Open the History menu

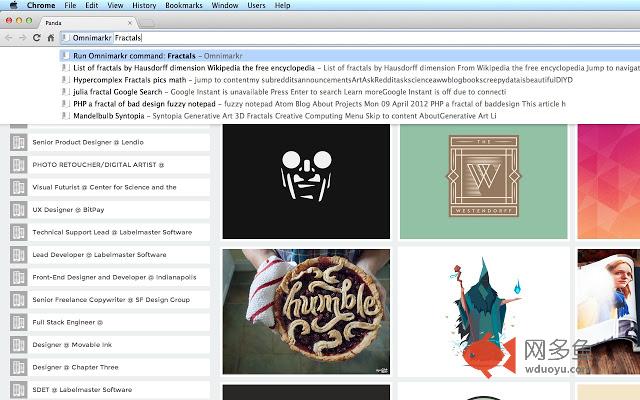[x=144, y=5]
